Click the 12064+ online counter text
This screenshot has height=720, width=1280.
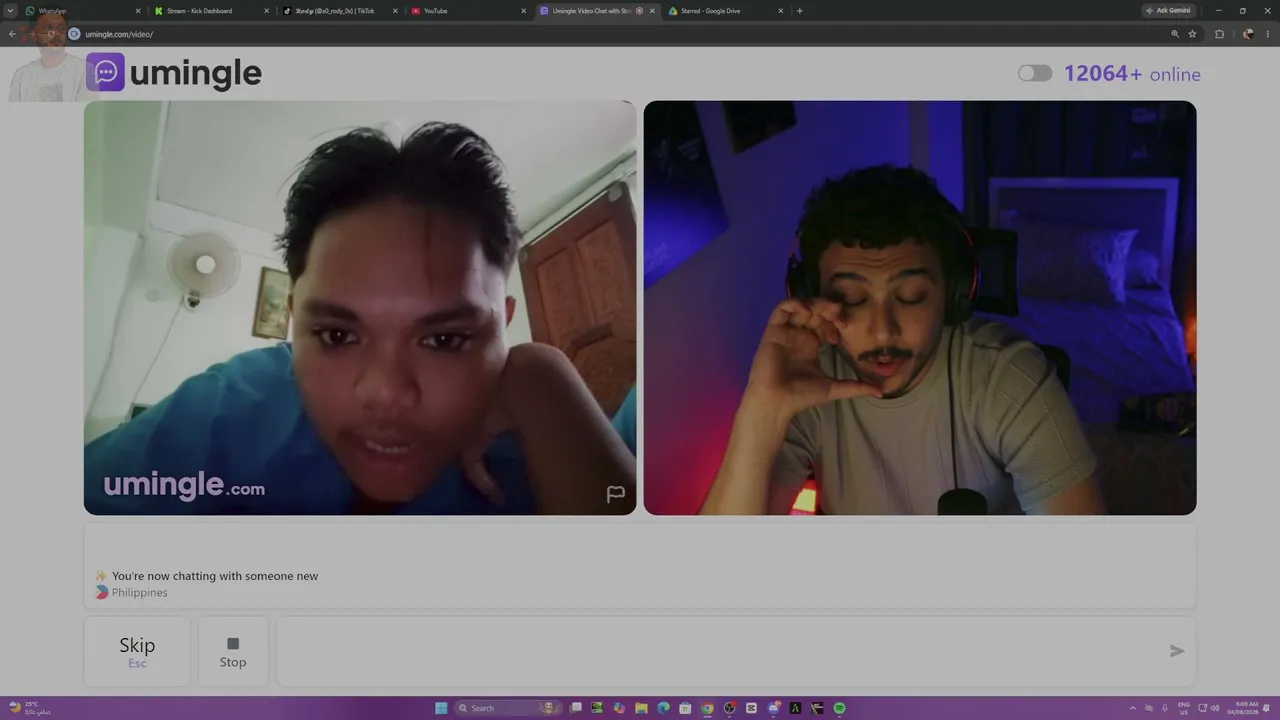1132,74
